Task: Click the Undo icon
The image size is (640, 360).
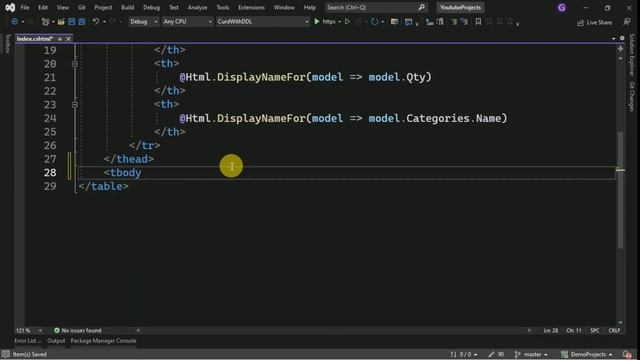Action: coord(96,22)
